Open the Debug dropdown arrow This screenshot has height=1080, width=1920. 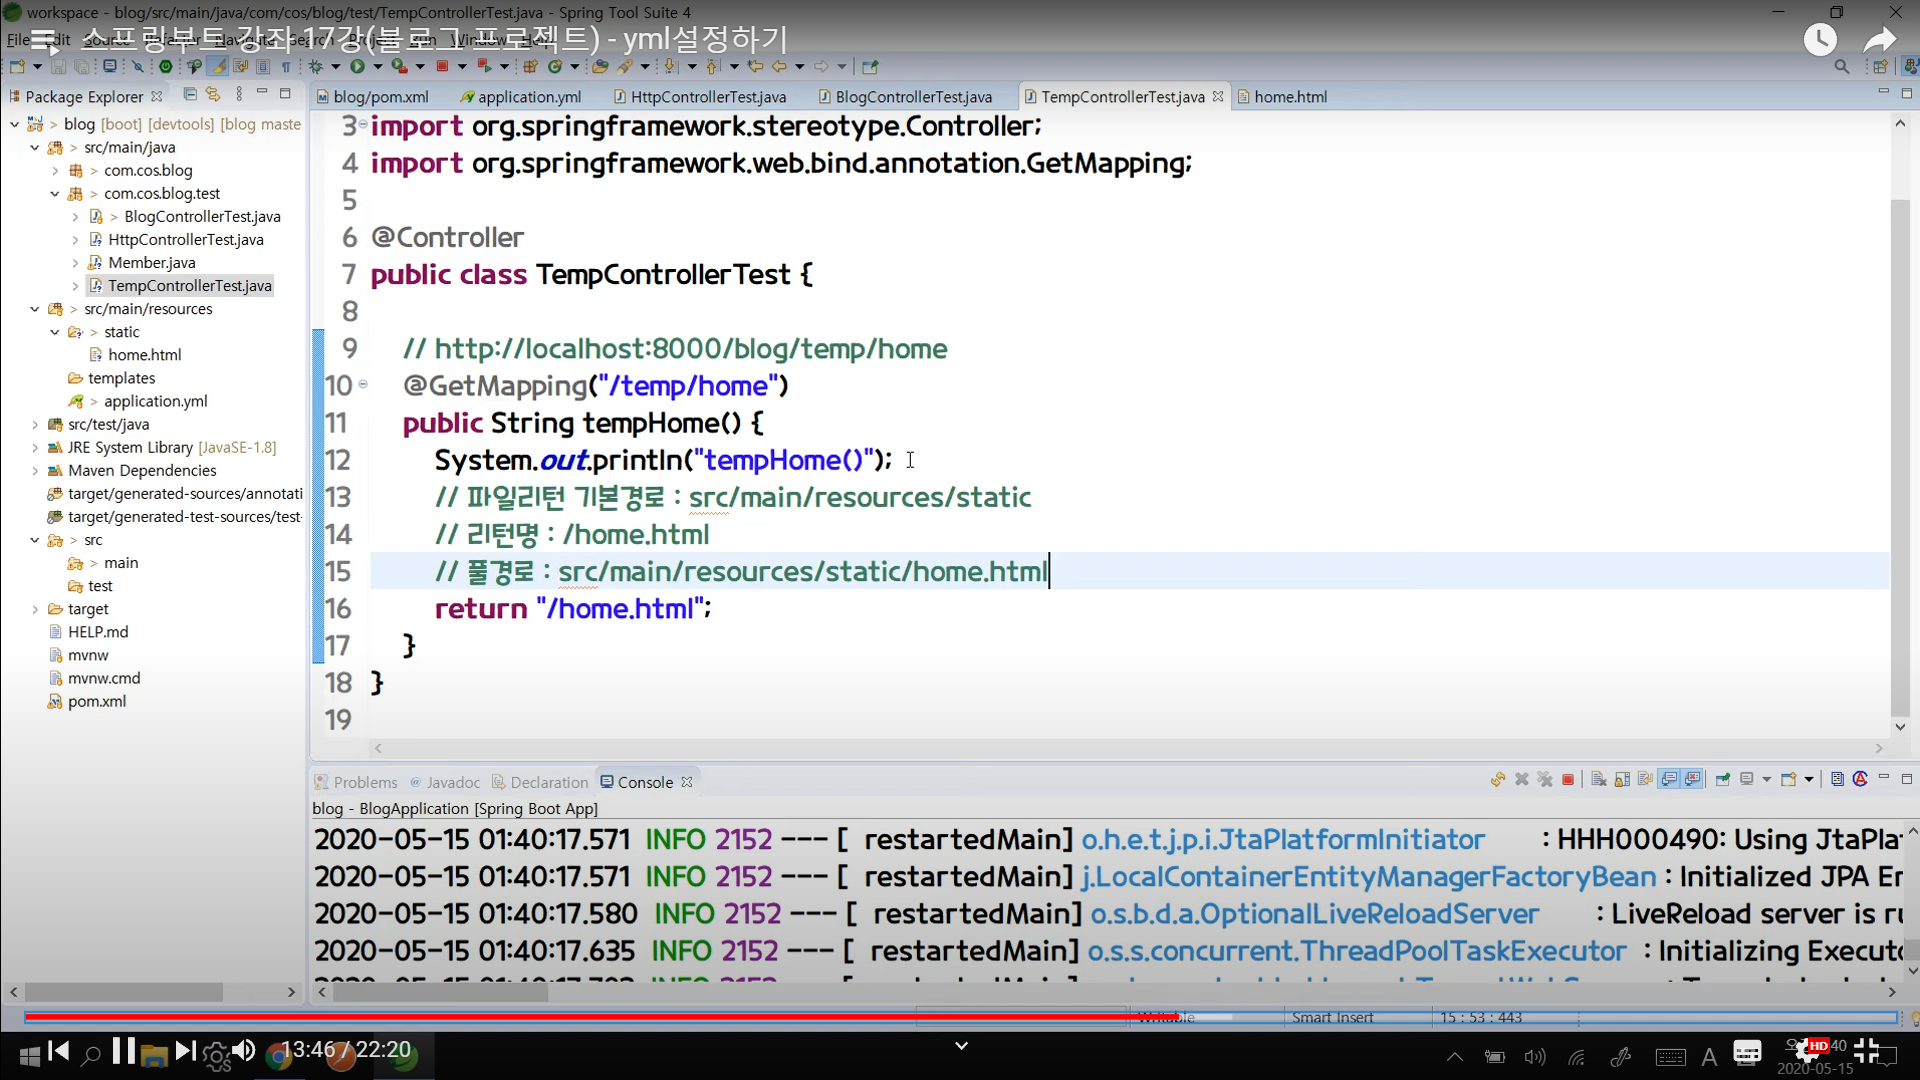click(335, 66)
